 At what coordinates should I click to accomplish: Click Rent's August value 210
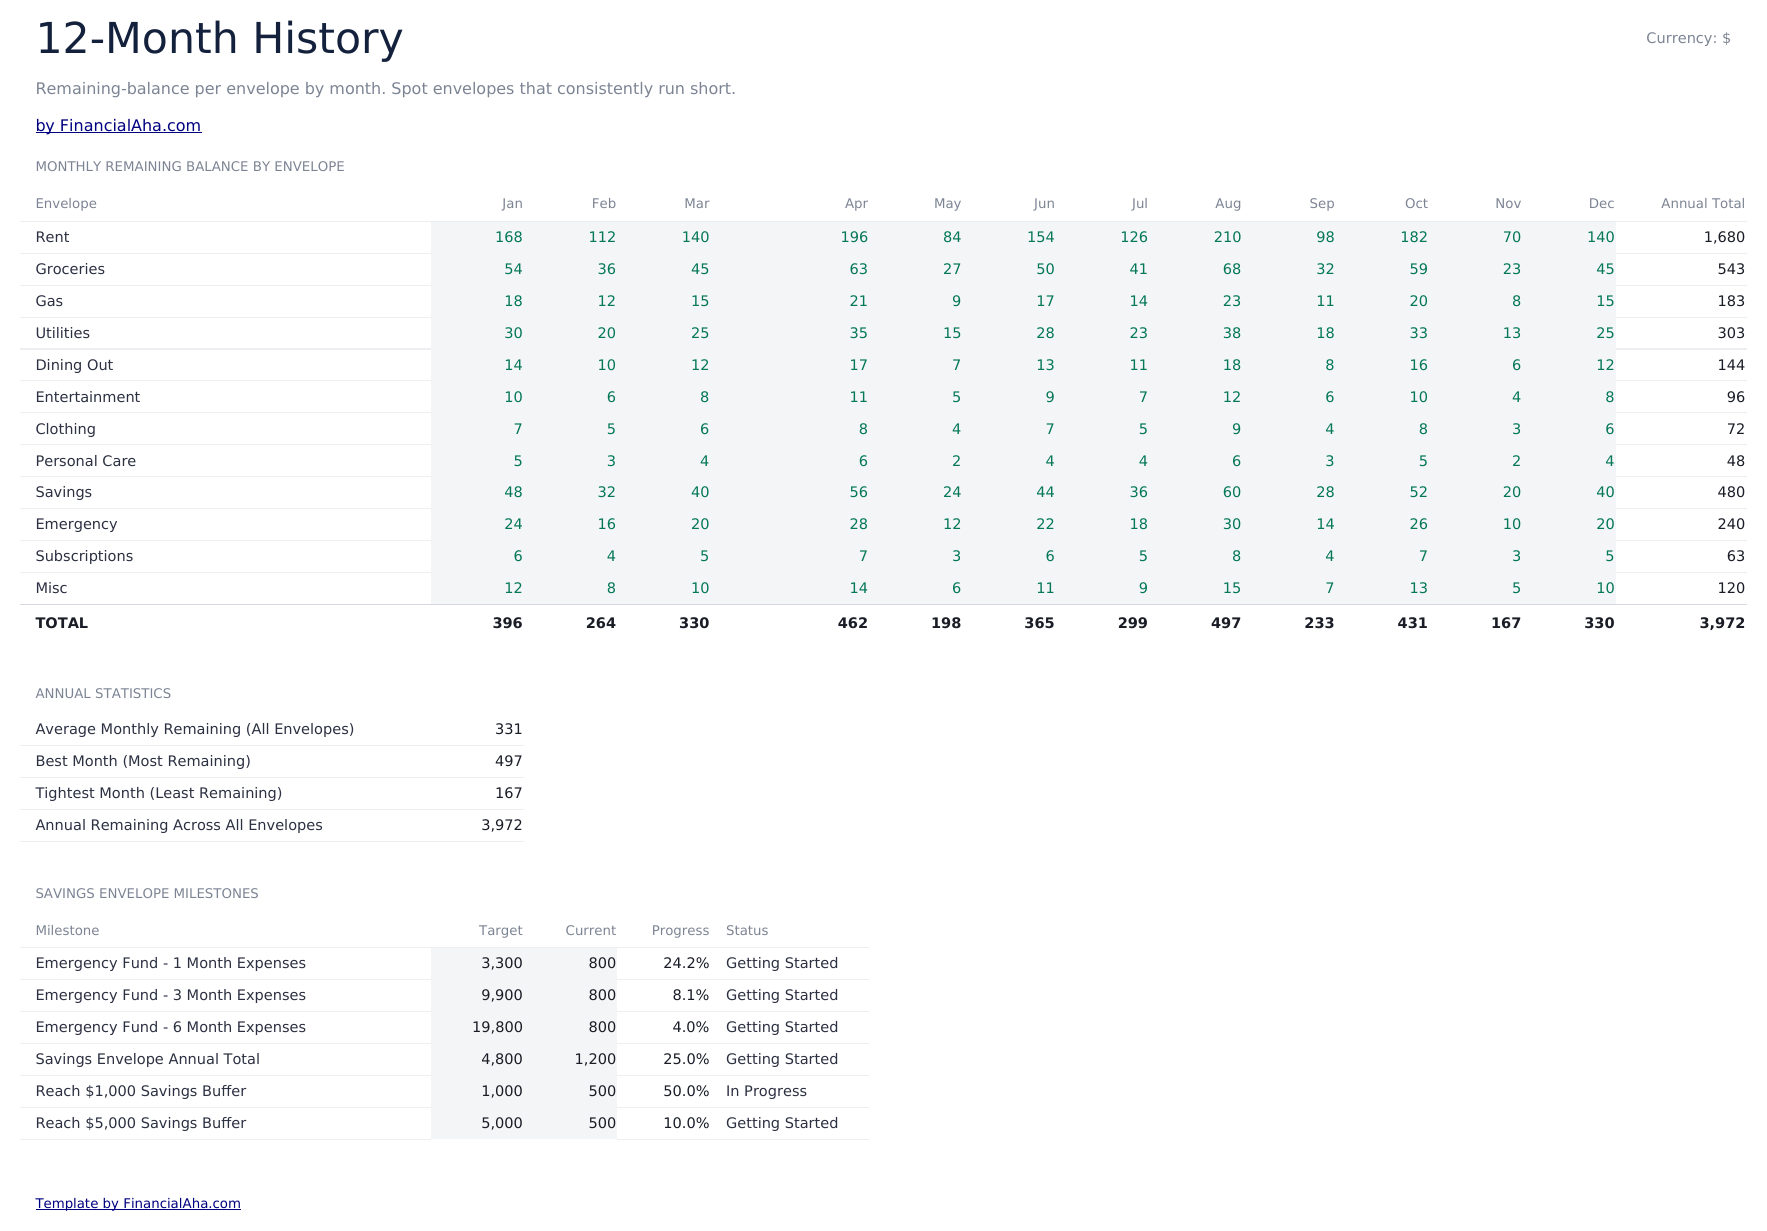(x=1227, y=237)
